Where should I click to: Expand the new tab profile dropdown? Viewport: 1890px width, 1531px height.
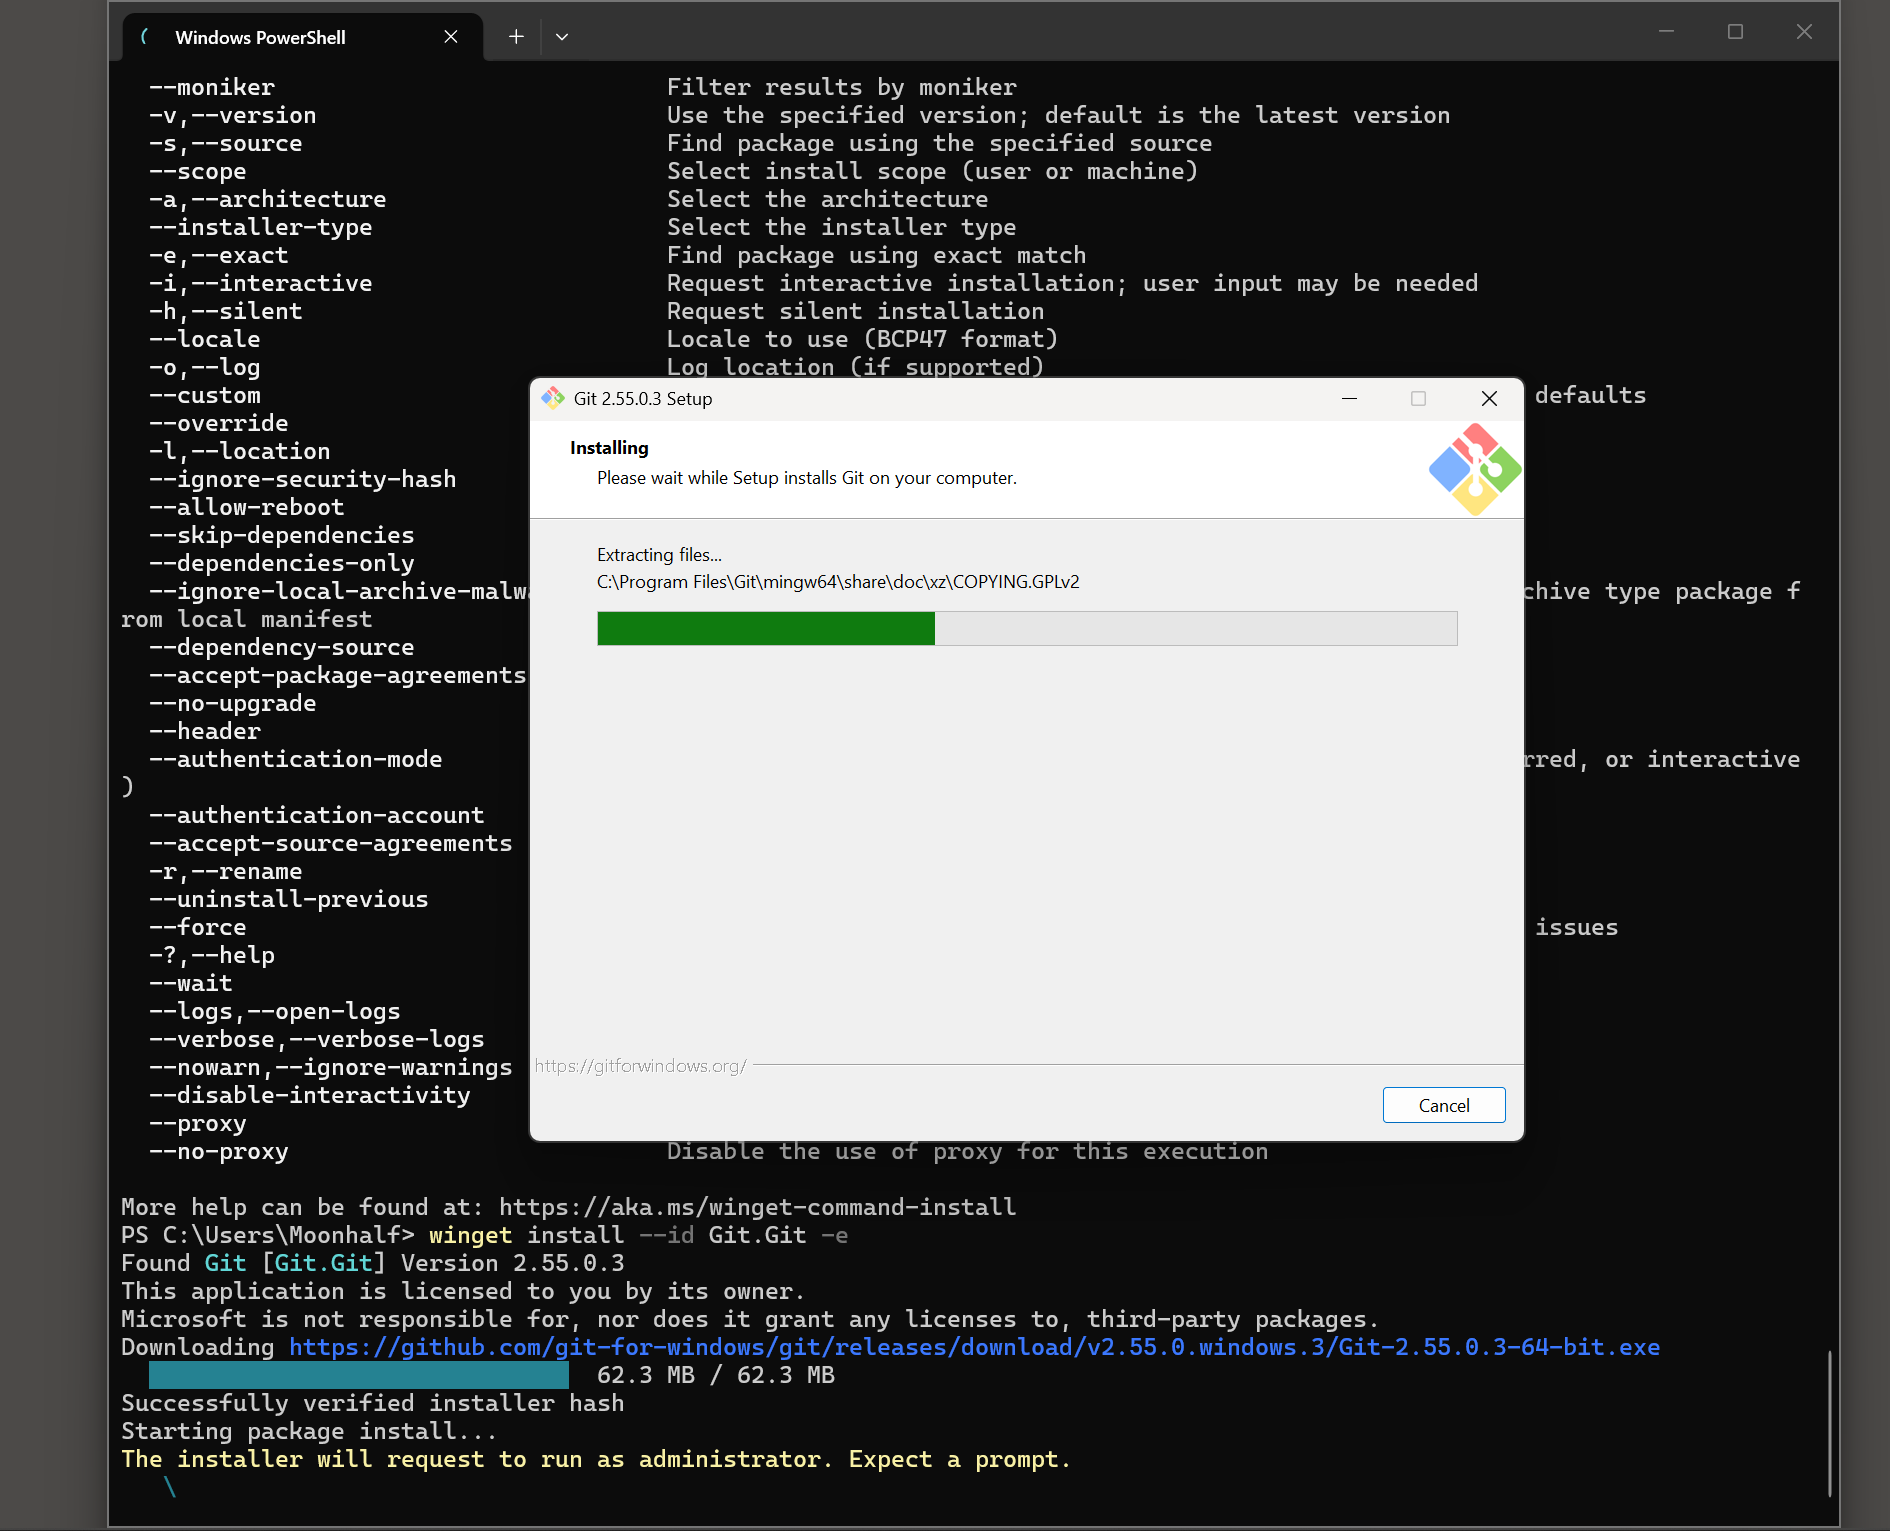pyautogui.click(x=562, y=37)
